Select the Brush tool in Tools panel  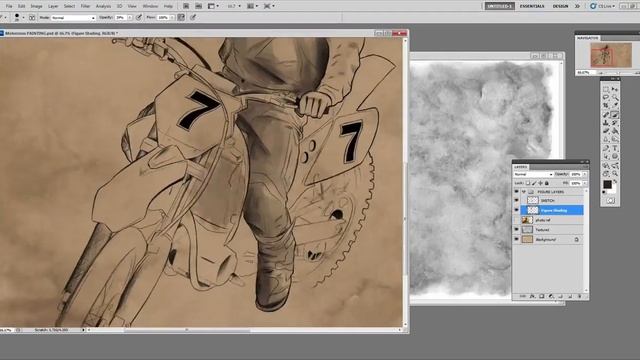coord(615,115)
